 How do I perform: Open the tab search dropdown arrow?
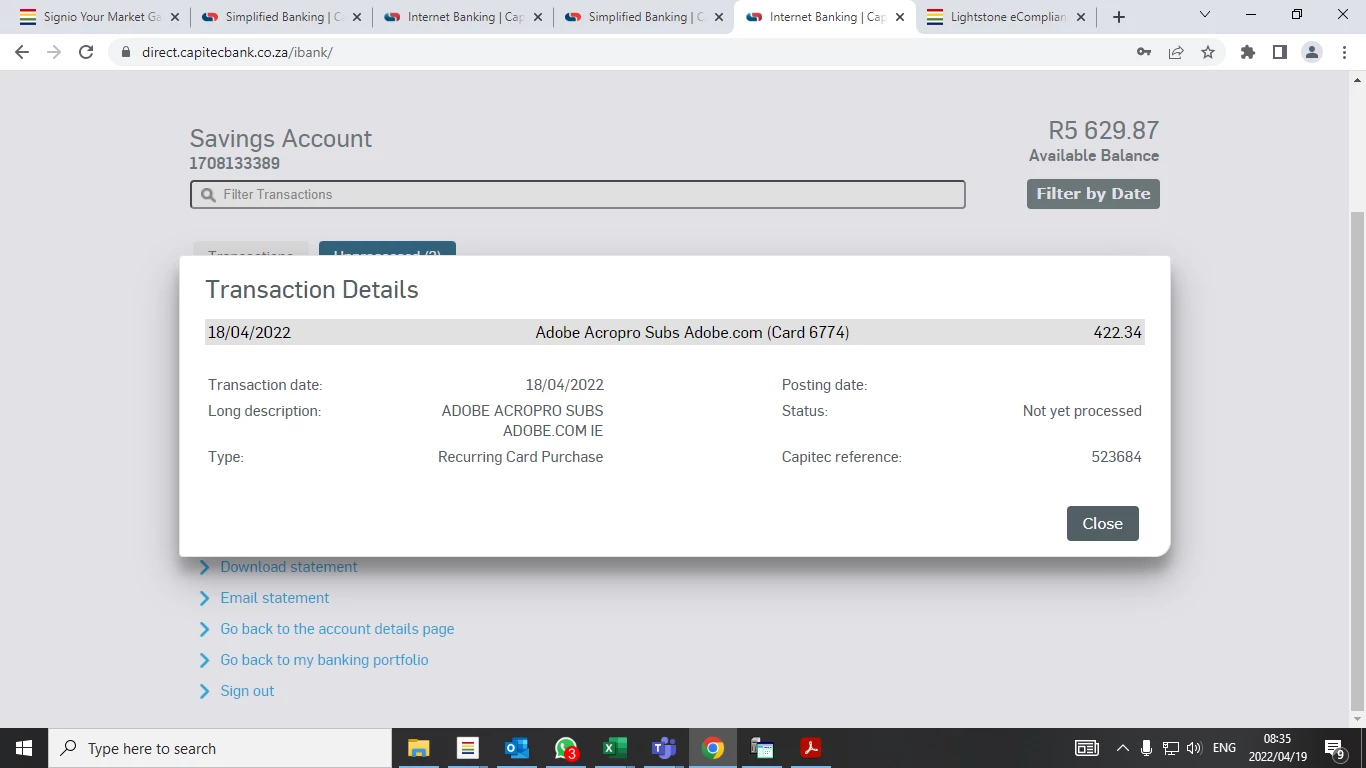coord(1205,15)
